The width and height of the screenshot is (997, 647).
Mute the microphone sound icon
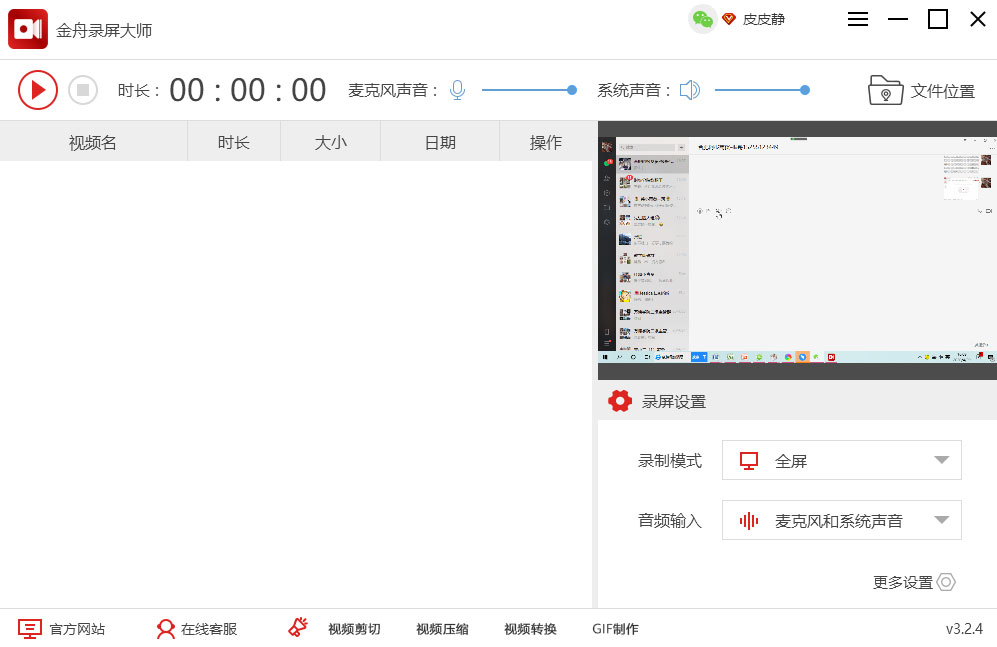click(457, 90)
